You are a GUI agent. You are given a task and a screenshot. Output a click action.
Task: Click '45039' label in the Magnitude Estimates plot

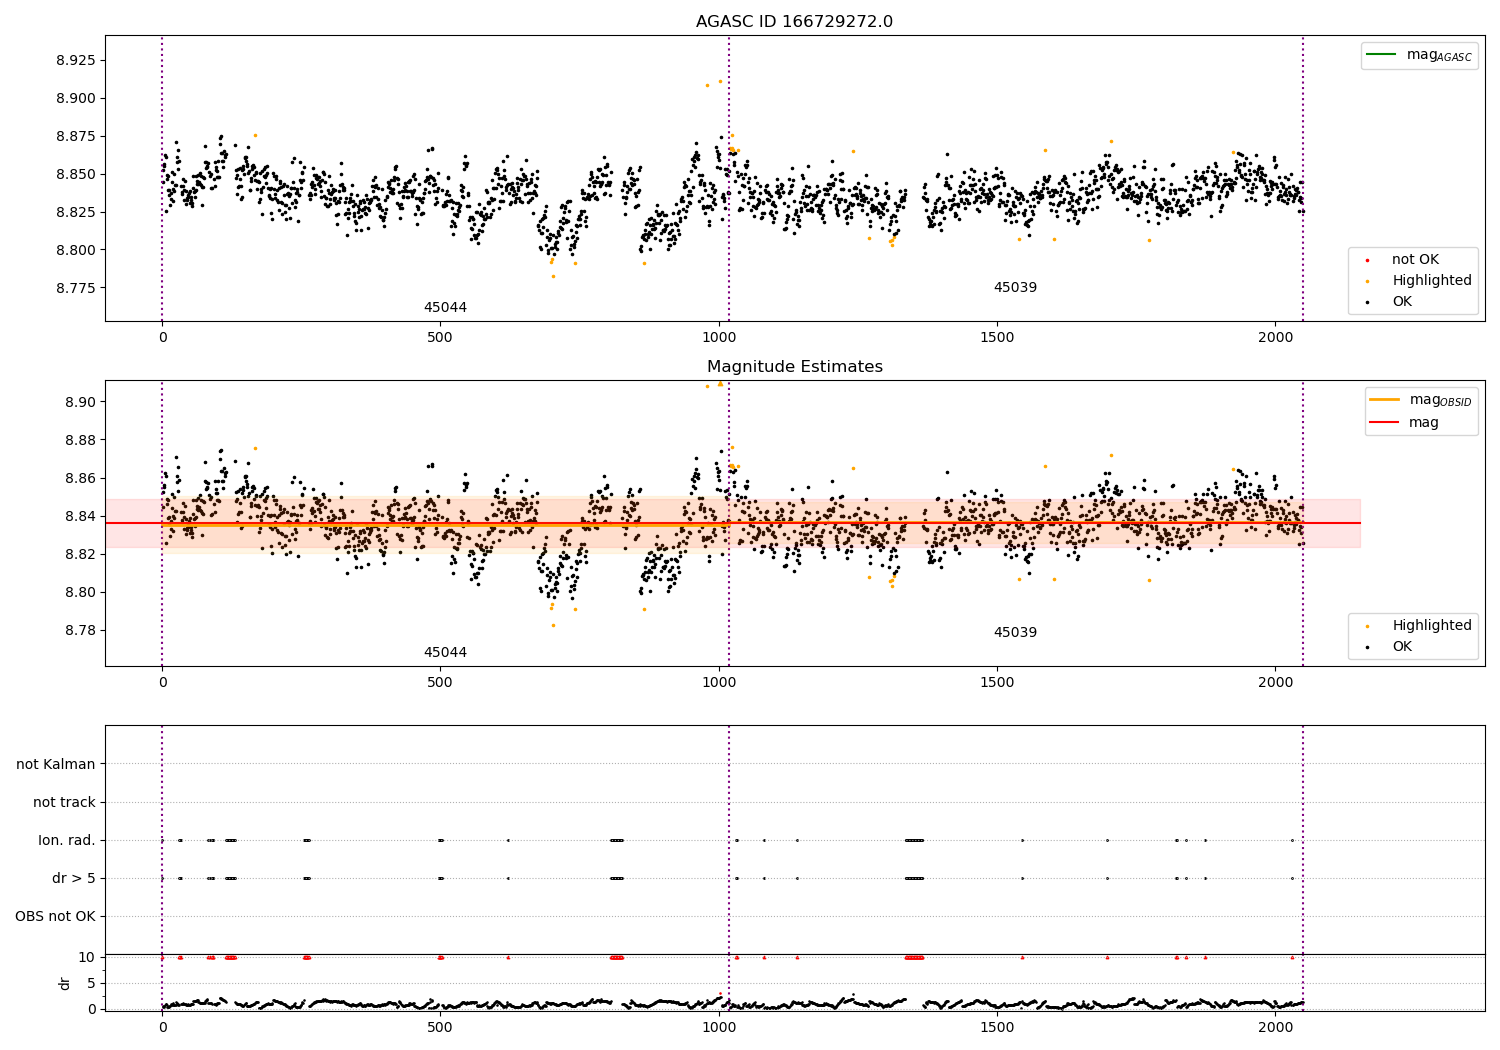click(1015, 633)
